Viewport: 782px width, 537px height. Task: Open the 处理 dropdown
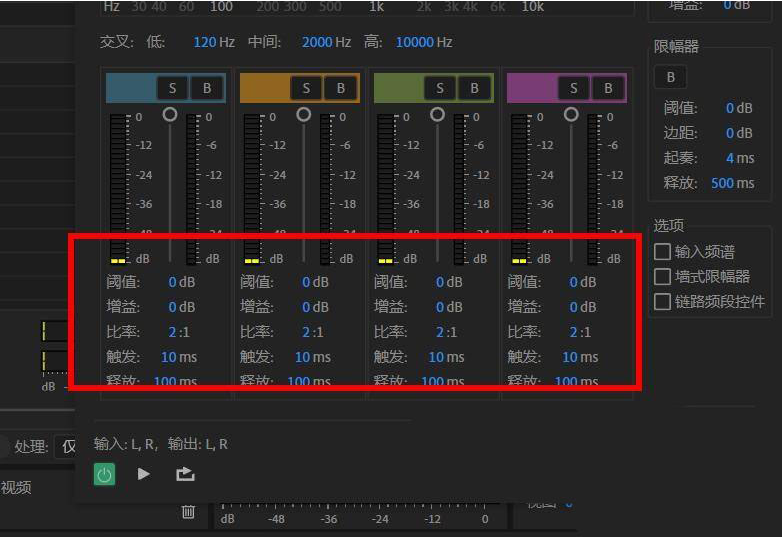click(x=66, y=446)
